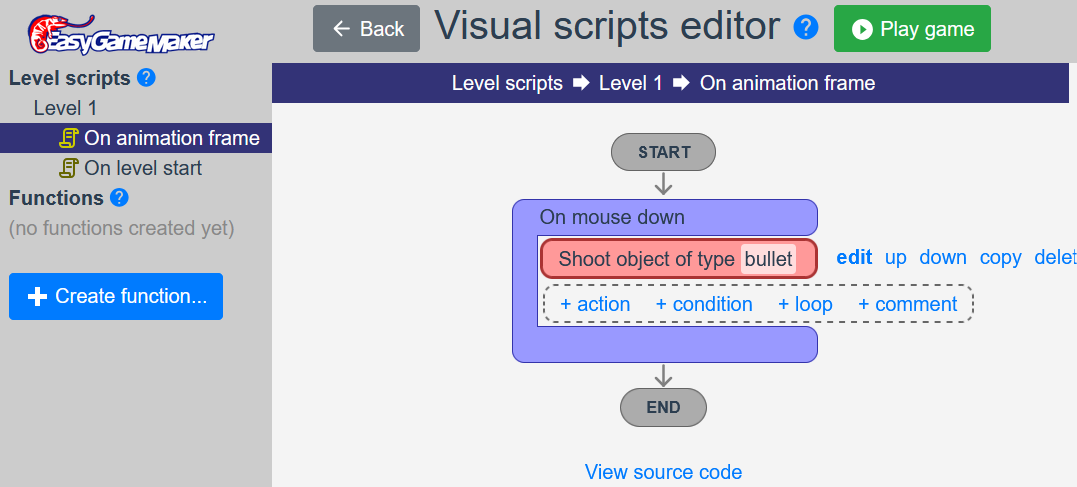1077x487 pixels.
Task: Click scroll icon of On animation frame
Action: tap(69, 138)
